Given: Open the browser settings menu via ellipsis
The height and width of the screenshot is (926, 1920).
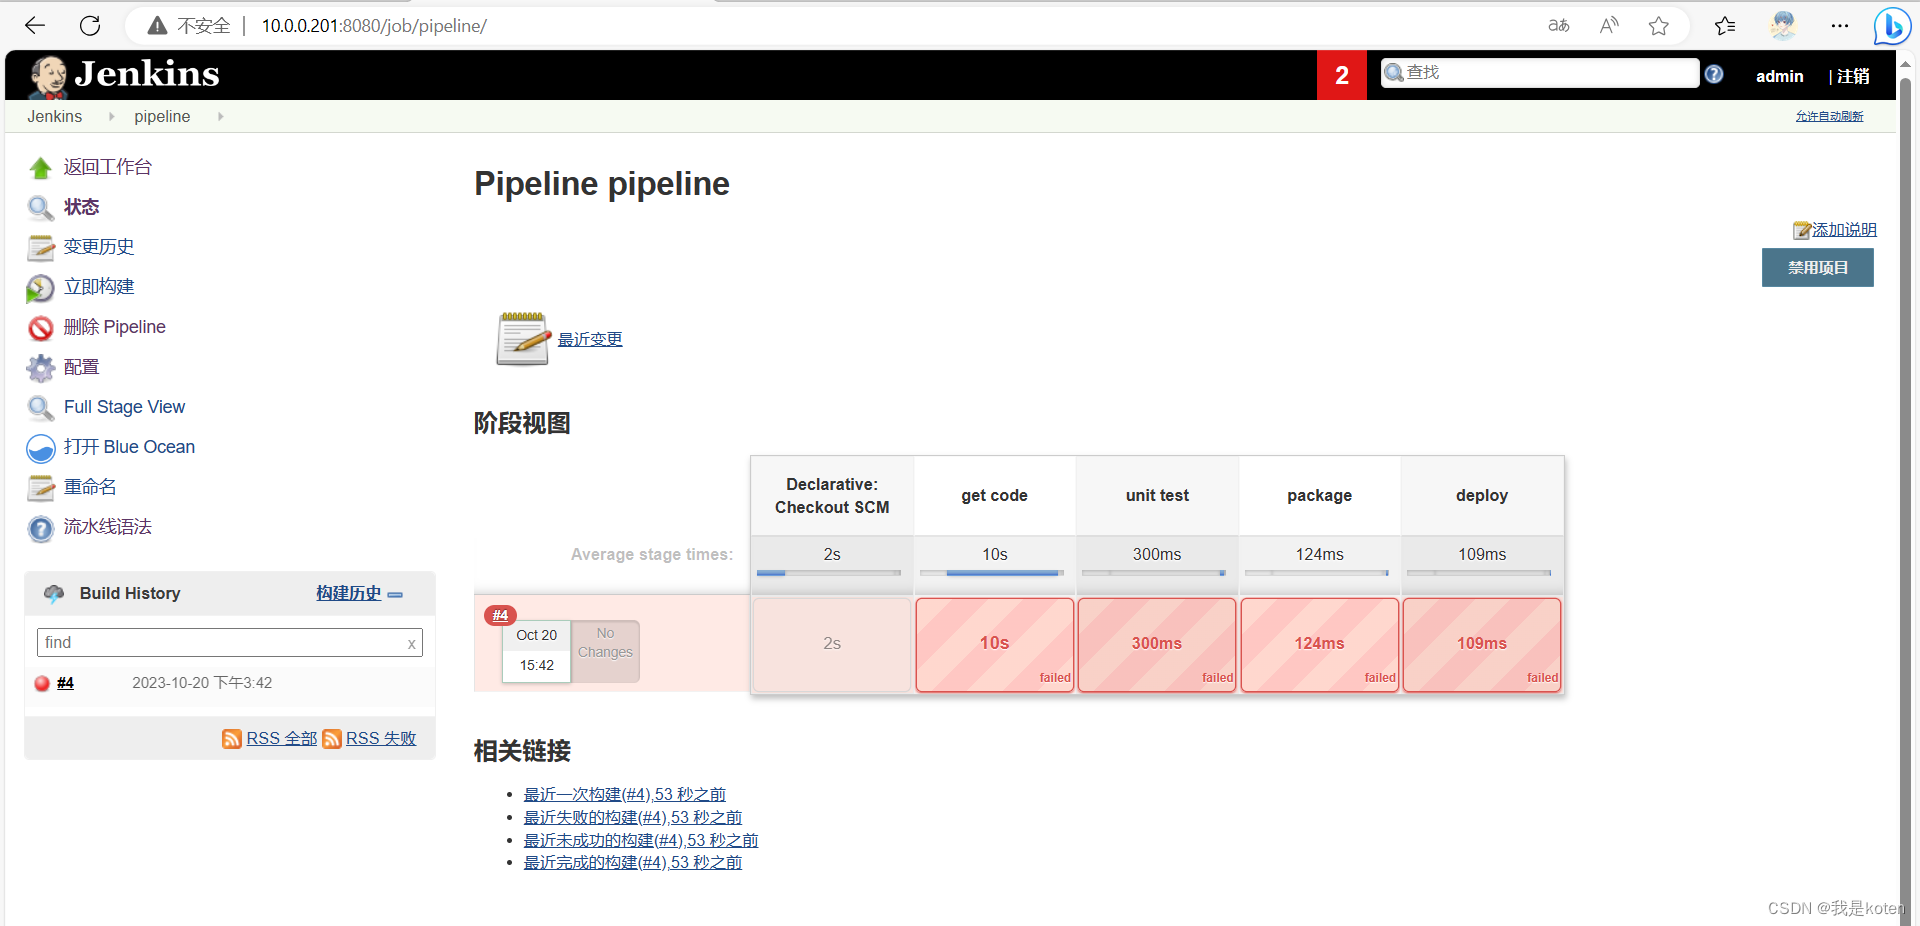Looking at the screenshot, I should click(x=1840, y=26).
